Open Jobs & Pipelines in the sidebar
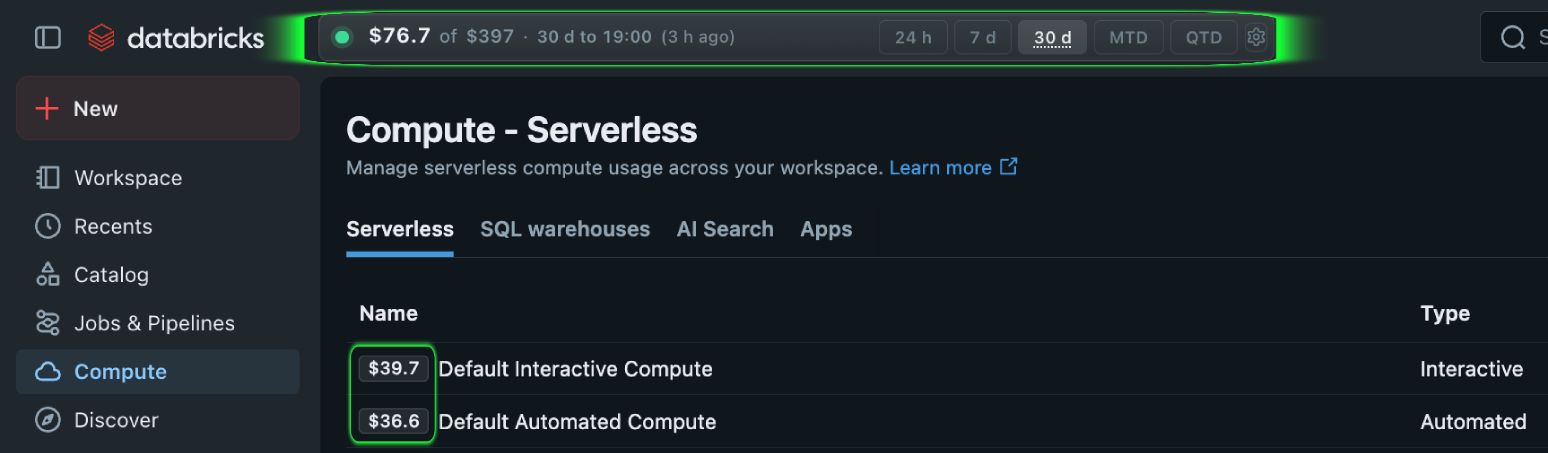The image size is (1548, 453). point(158,323)
